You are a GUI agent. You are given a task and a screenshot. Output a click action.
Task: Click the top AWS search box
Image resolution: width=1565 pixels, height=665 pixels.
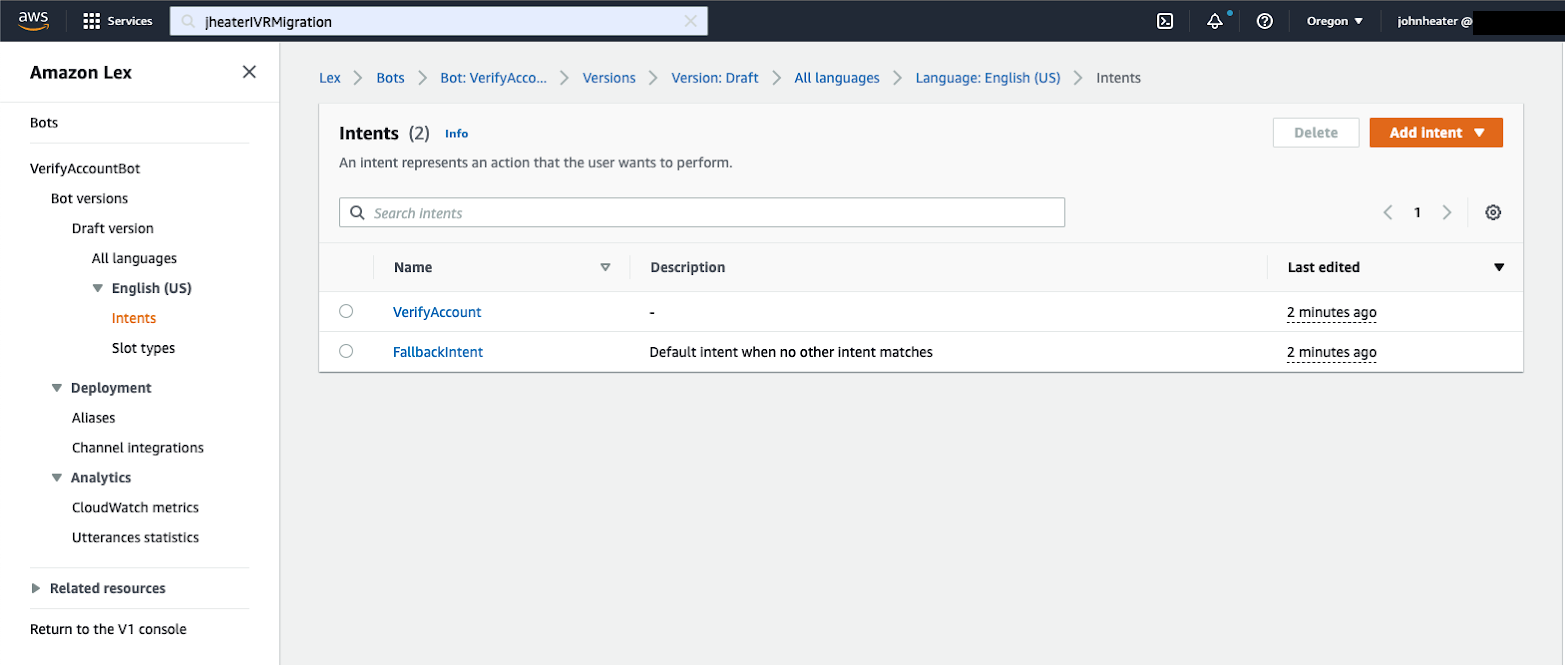coord(439,21)
